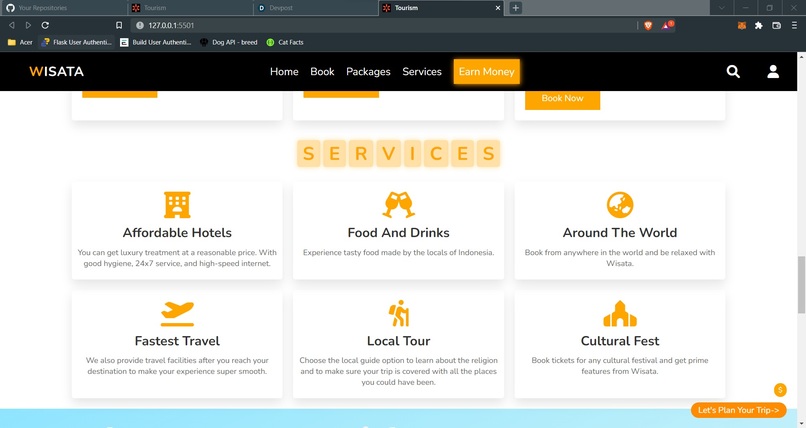Open the user profile icon

click(773, 71)
